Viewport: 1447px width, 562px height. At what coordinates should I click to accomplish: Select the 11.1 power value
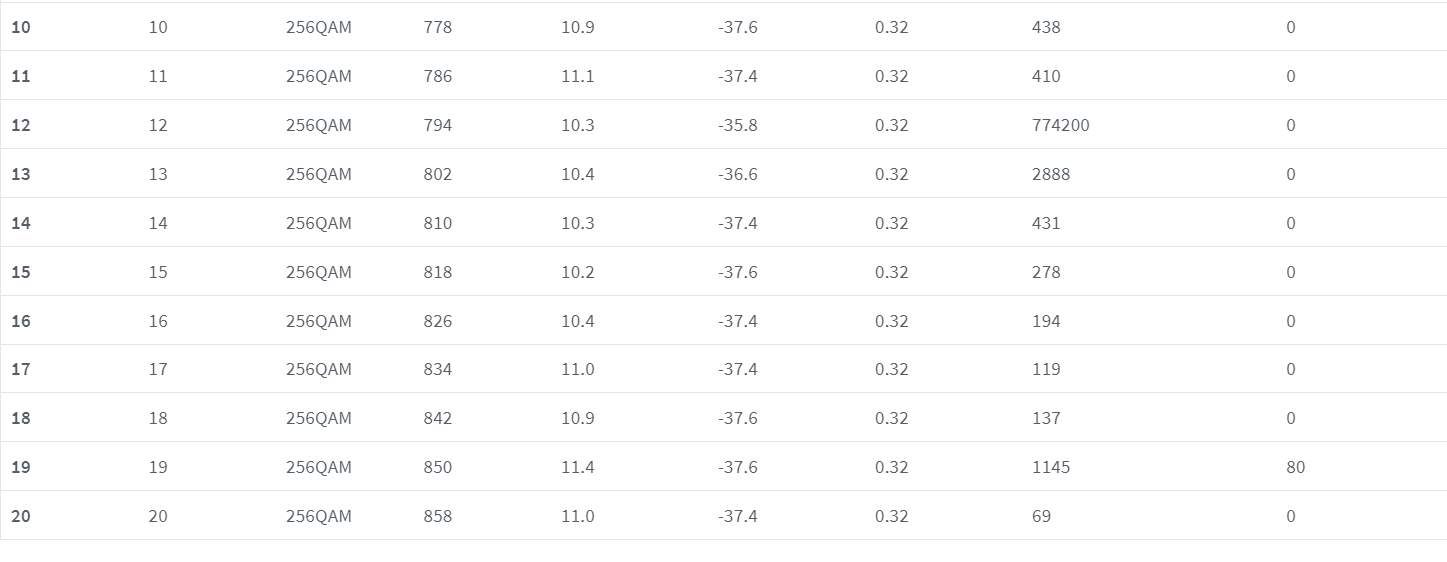click(577, 76)
